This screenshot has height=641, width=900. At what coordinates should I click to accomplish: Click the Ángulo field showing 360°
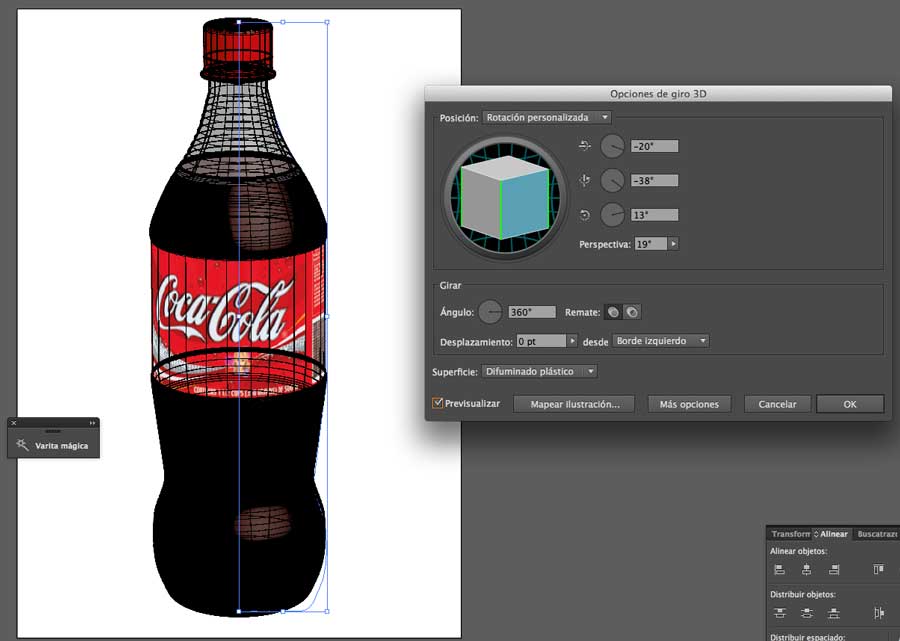click(532, 312)
